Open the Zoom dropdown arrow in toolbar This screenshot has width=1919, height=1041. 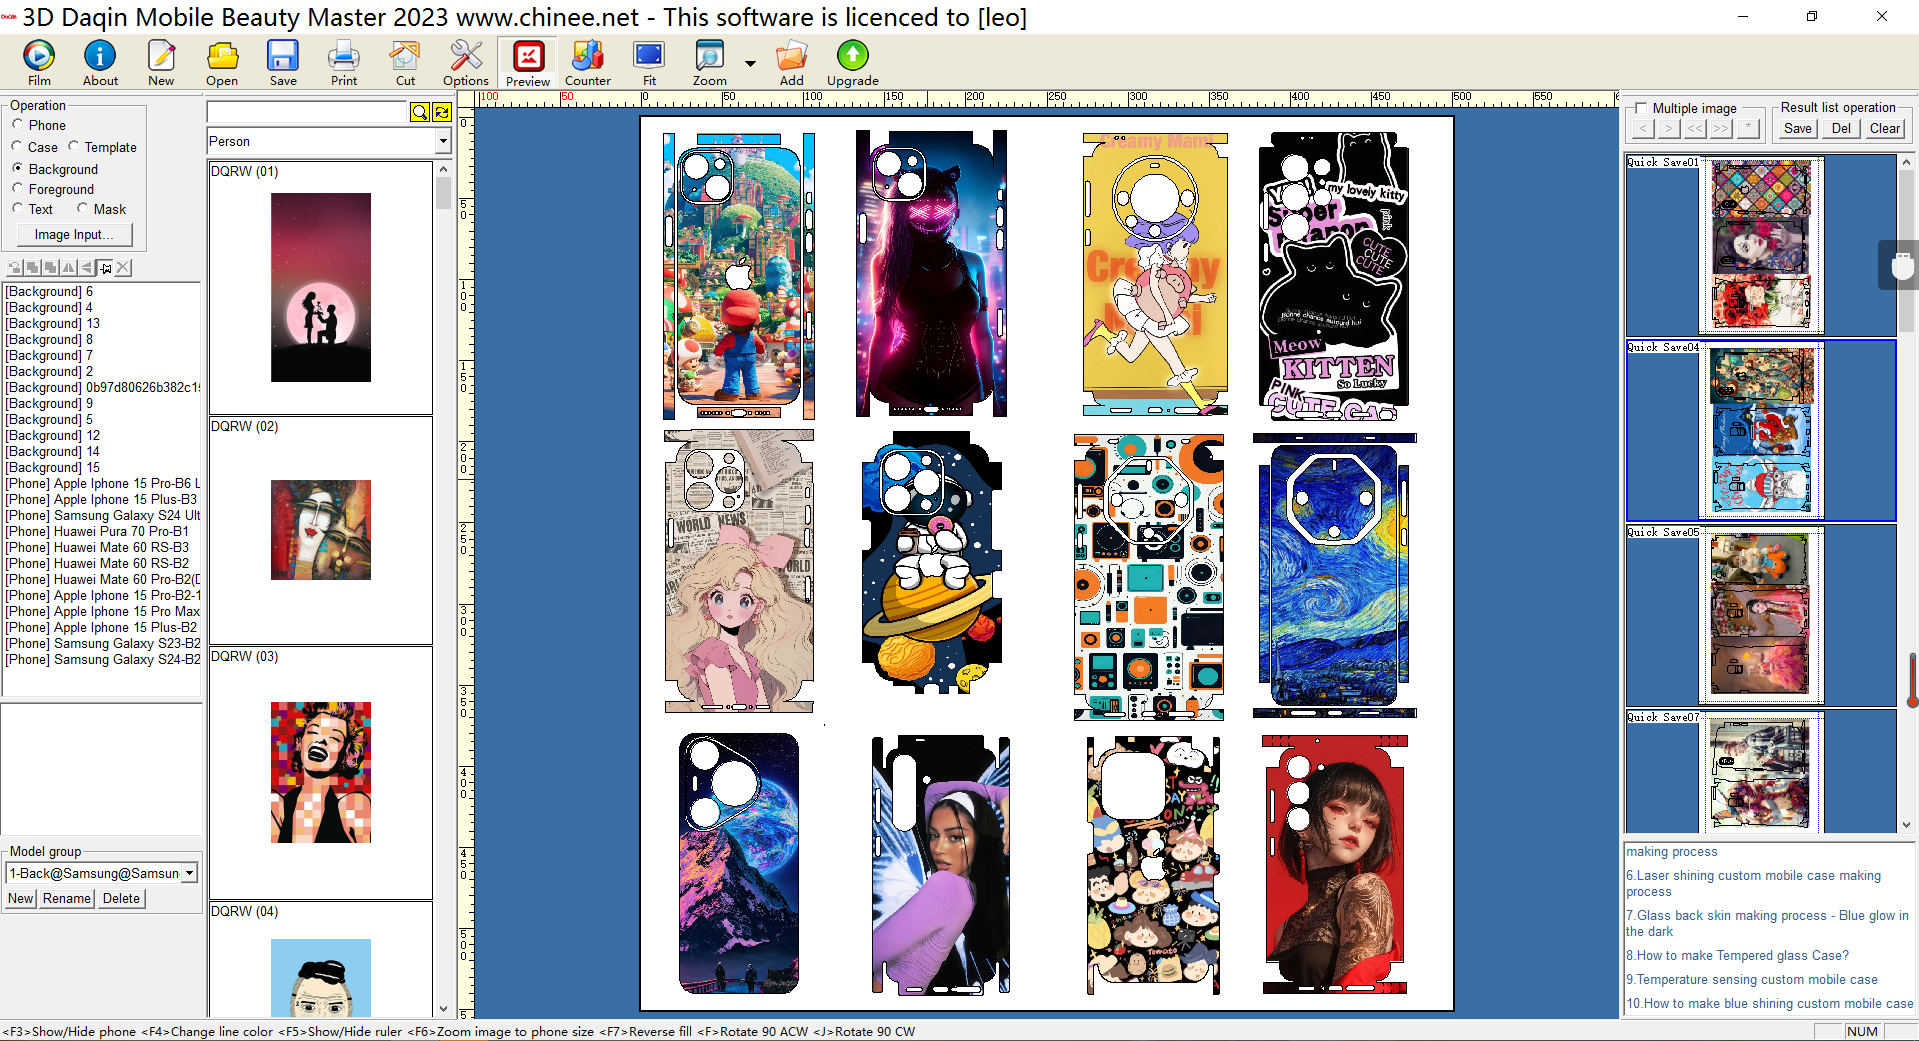point(750,64)
